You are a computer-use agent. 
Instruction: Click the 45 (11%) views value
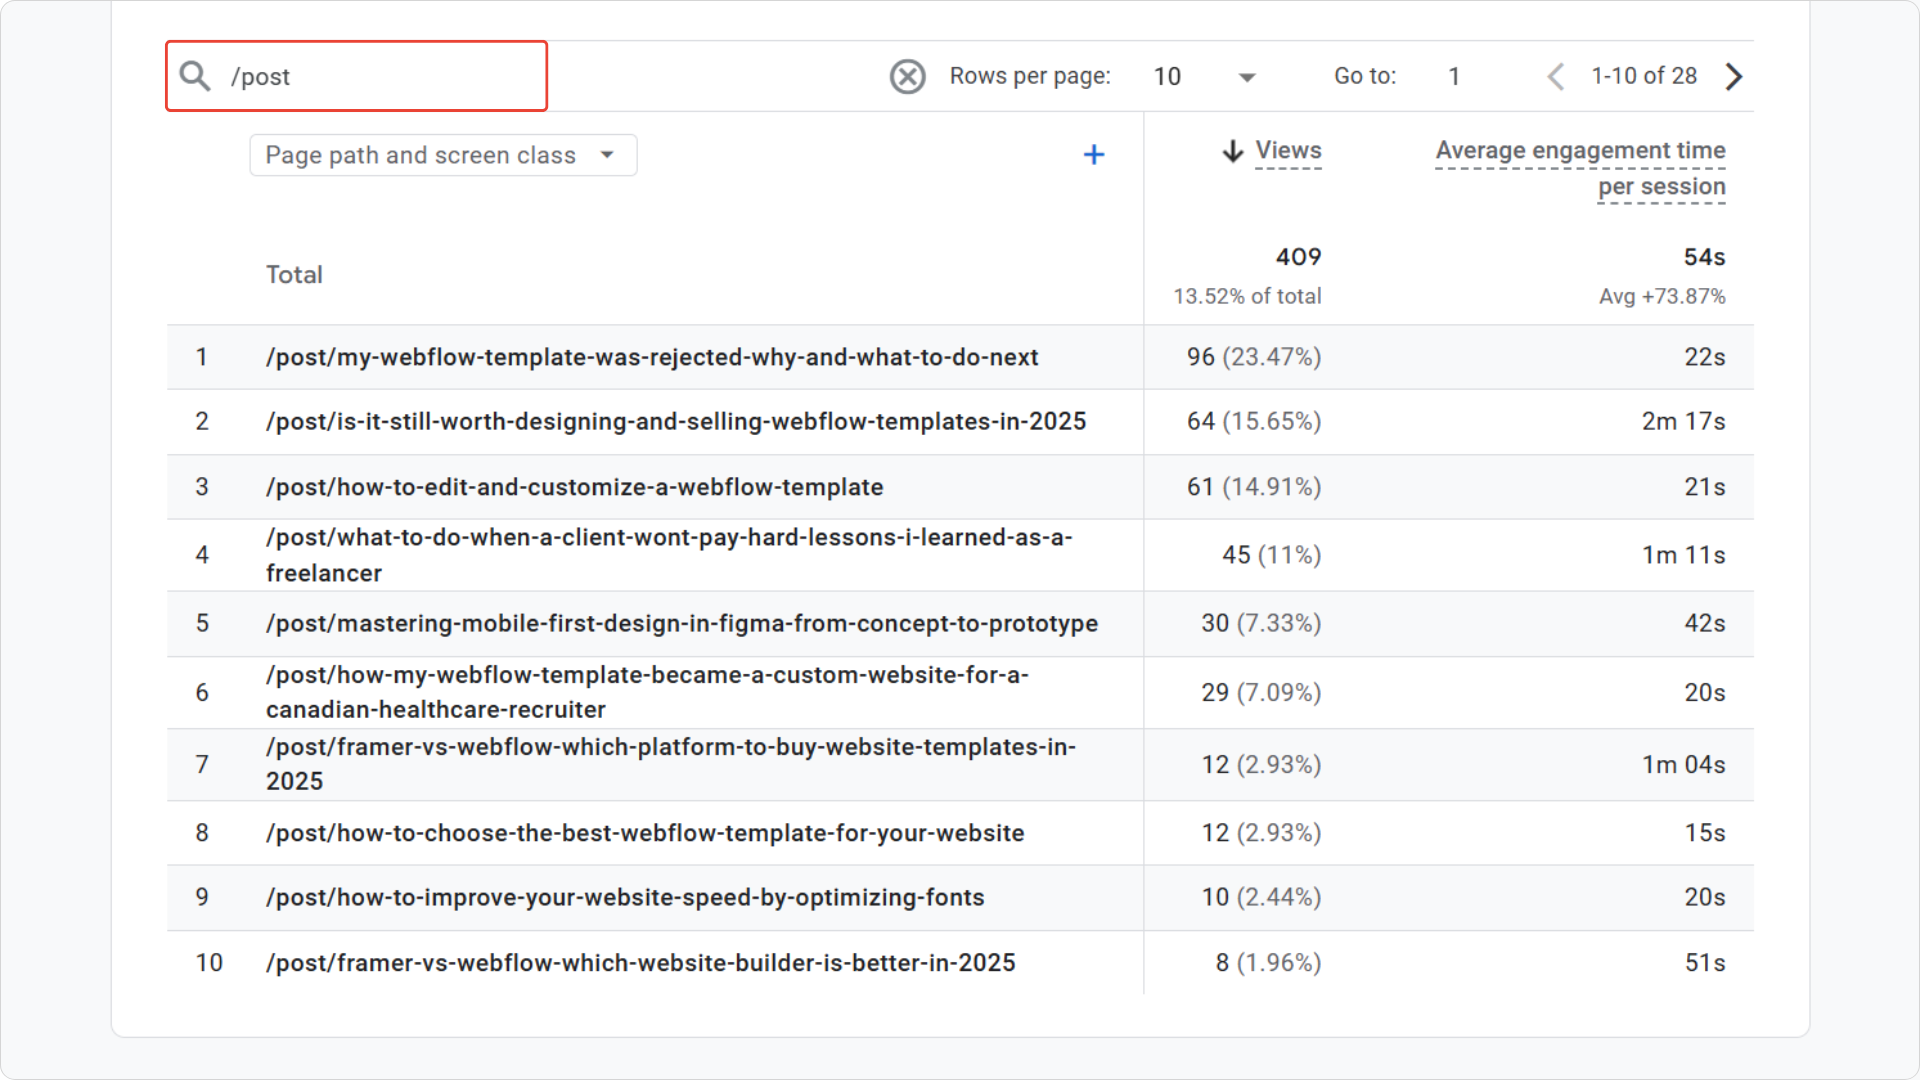(x=1272, y=555)
